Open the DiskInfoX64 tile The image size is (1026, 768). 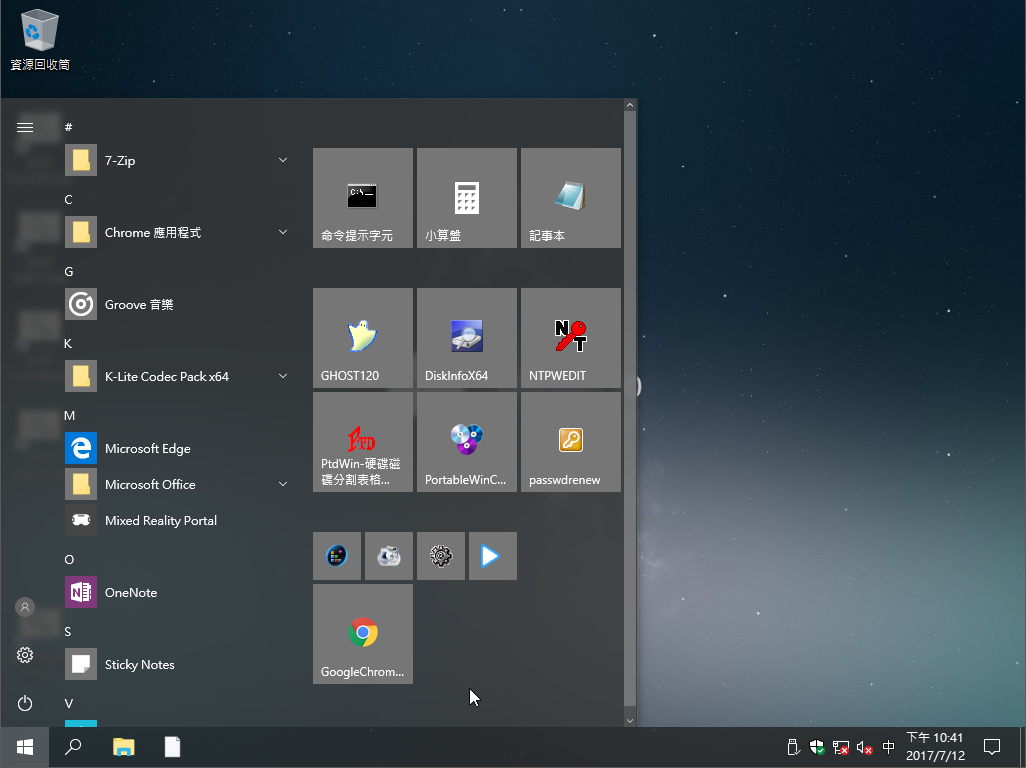click(466, 338)
